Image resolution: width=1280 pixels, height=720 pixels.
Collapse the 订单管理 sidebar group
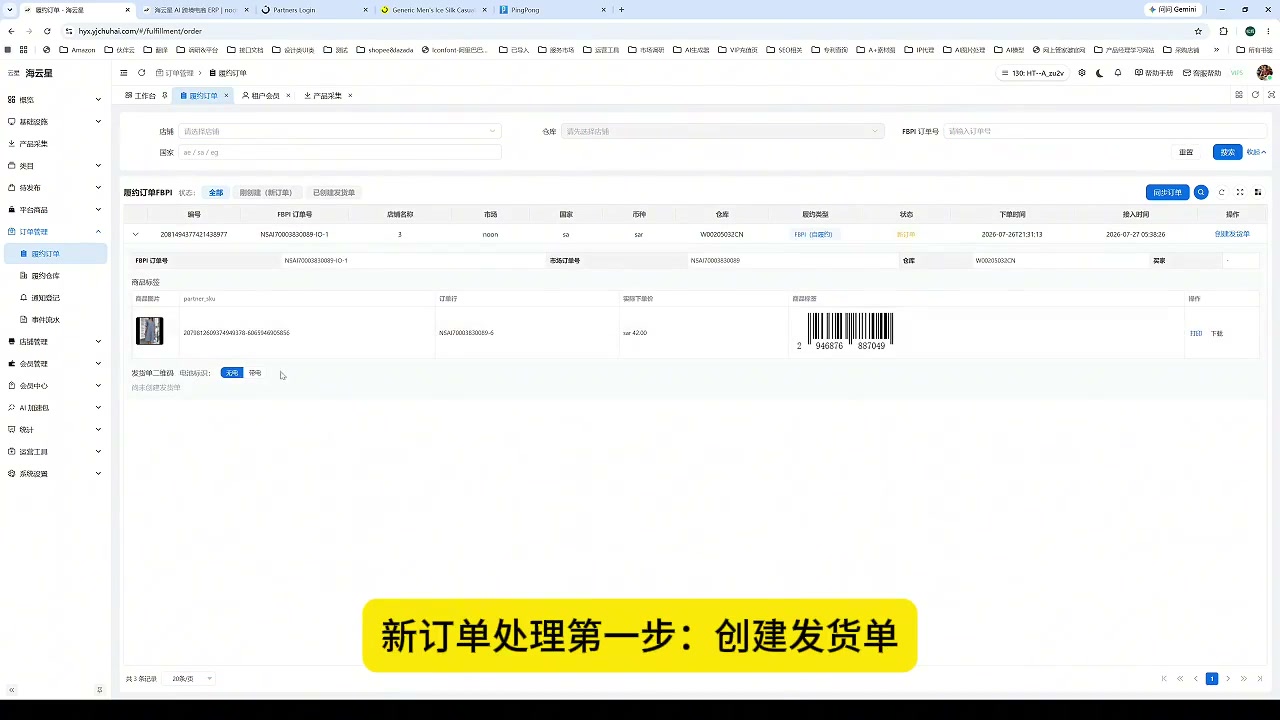point(55,231)
